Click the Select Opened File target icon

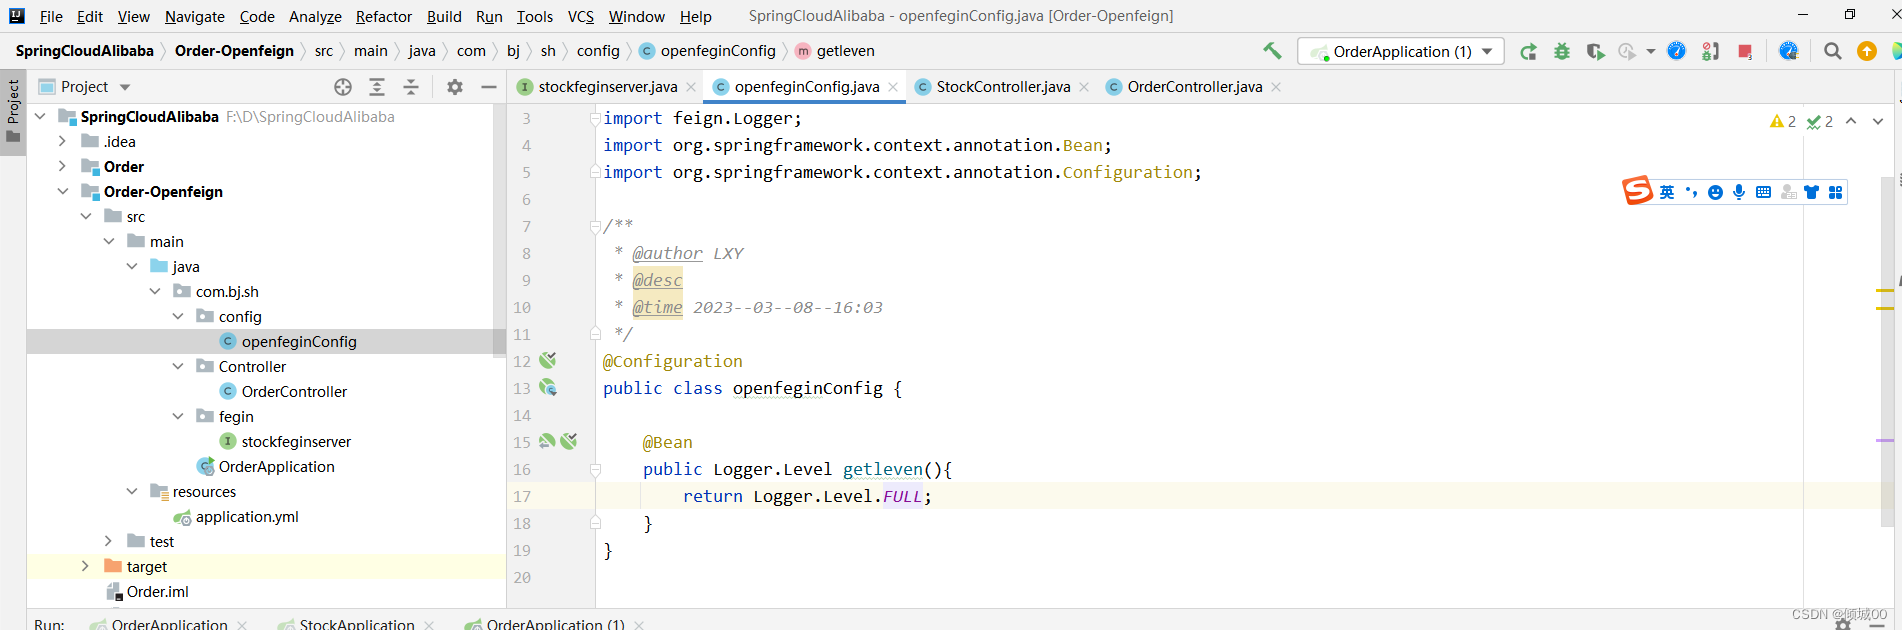pyautogui.click(x=343, y=87)
